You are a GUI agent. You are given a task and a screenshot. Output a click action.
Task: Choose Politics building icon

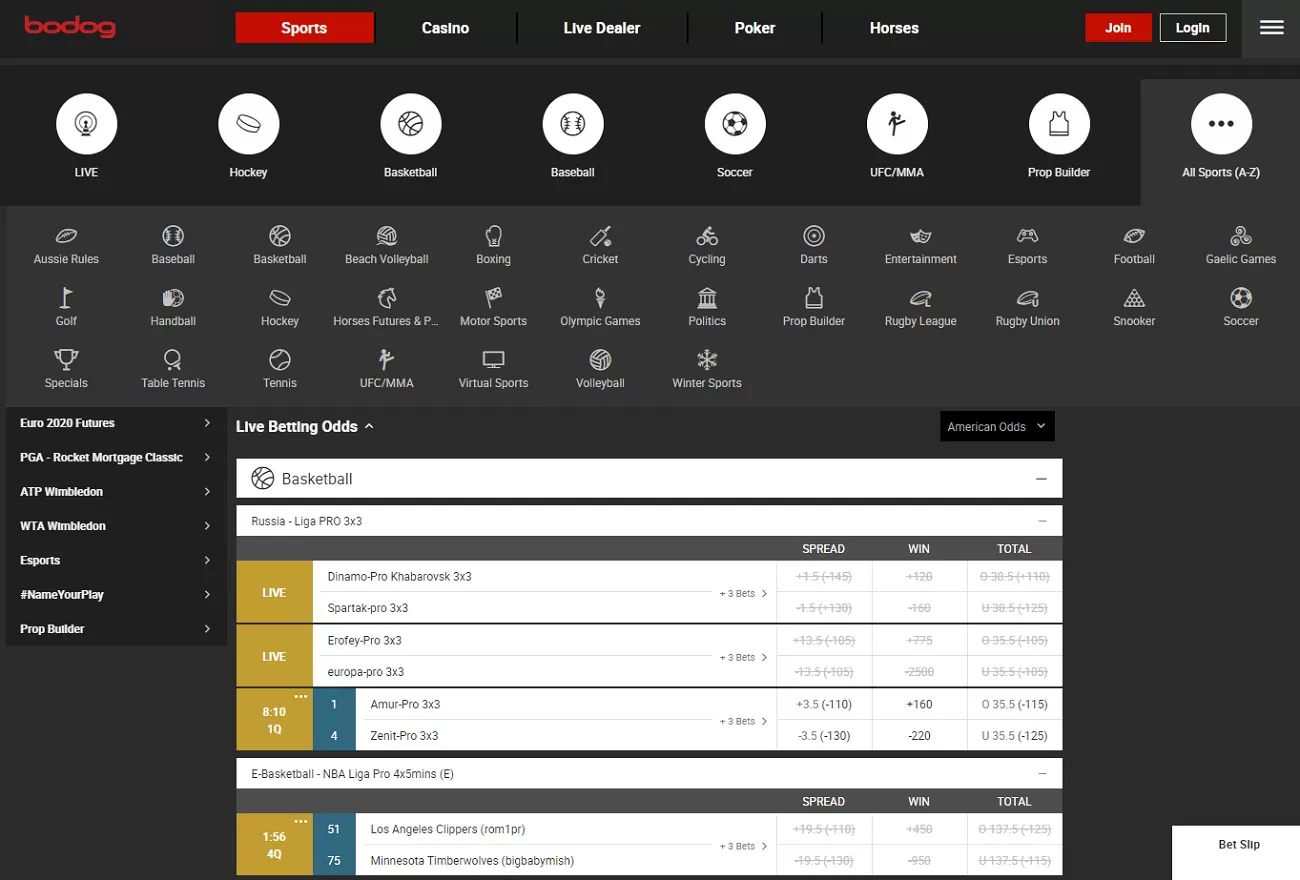point(707,298)
